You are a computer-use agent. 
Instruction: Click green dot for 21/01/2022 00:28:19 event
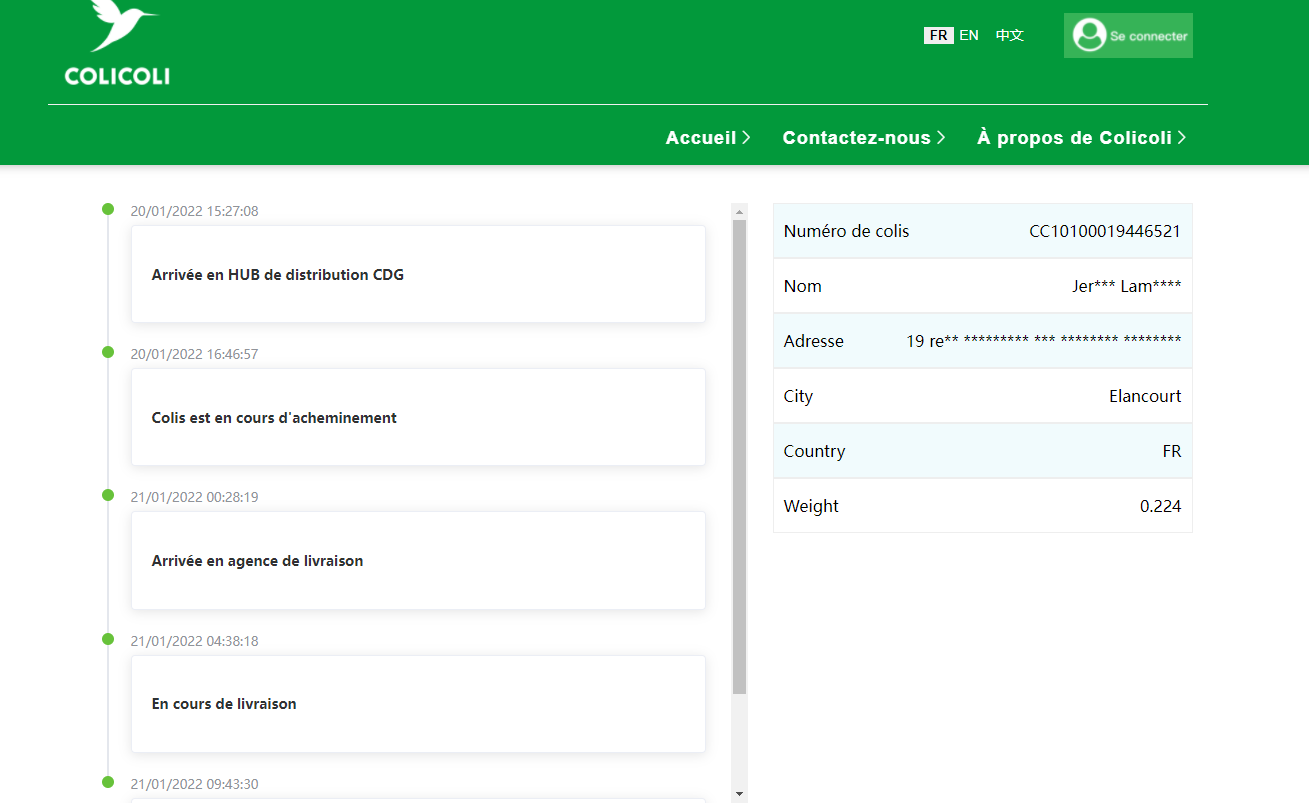(108, 495)
